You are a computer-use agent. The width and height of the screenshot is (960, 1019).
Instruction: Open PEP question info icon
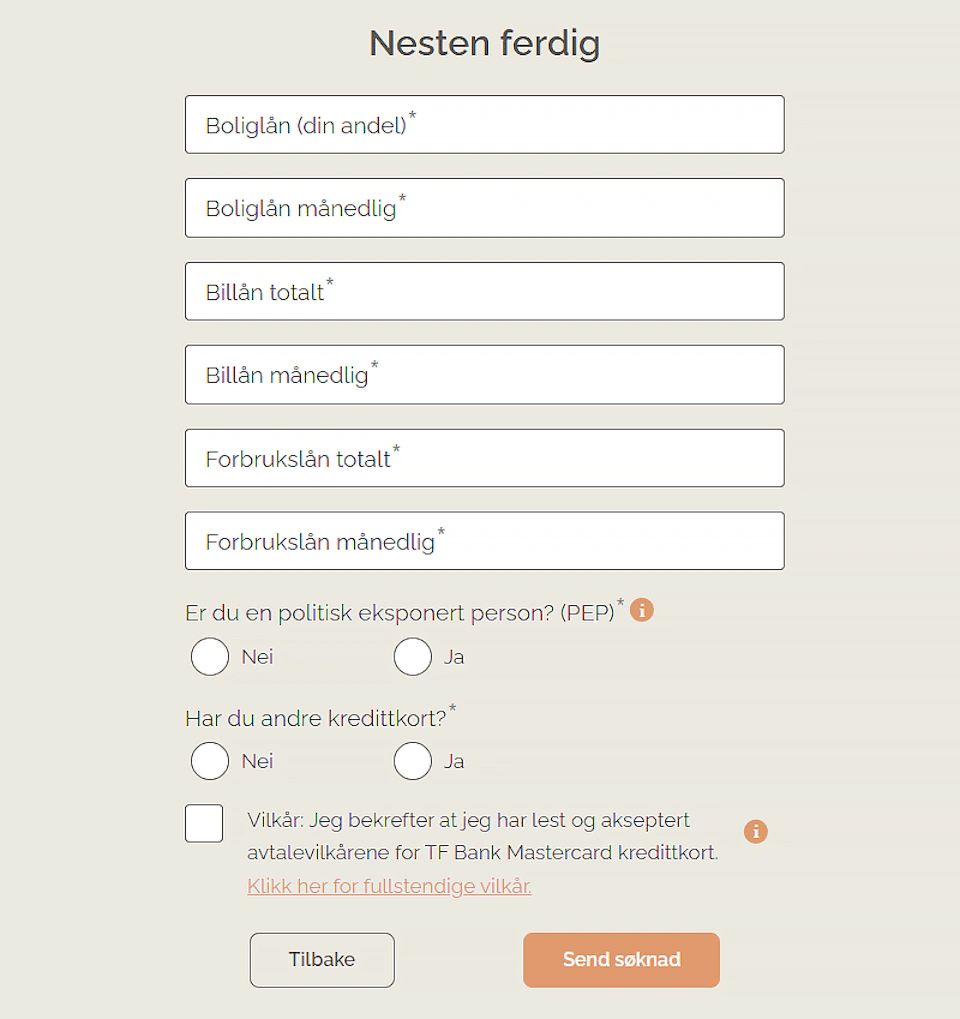(642, 609)
